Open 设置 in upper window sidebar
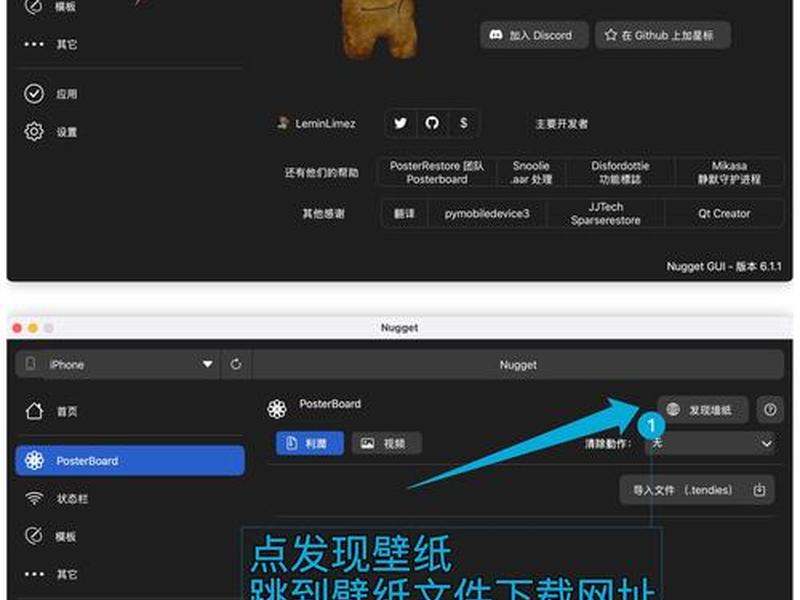The width and height of the screenshot is (800, 600). click(x=130, y=132)
